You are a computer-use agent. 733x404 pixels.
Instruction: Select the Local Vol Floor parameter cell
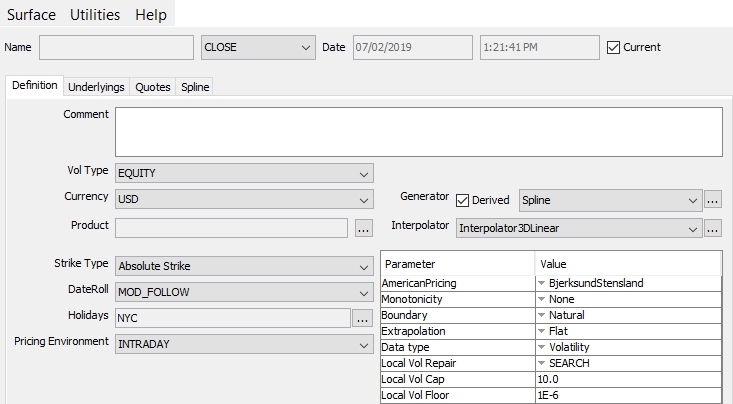[x=458, y=395]
